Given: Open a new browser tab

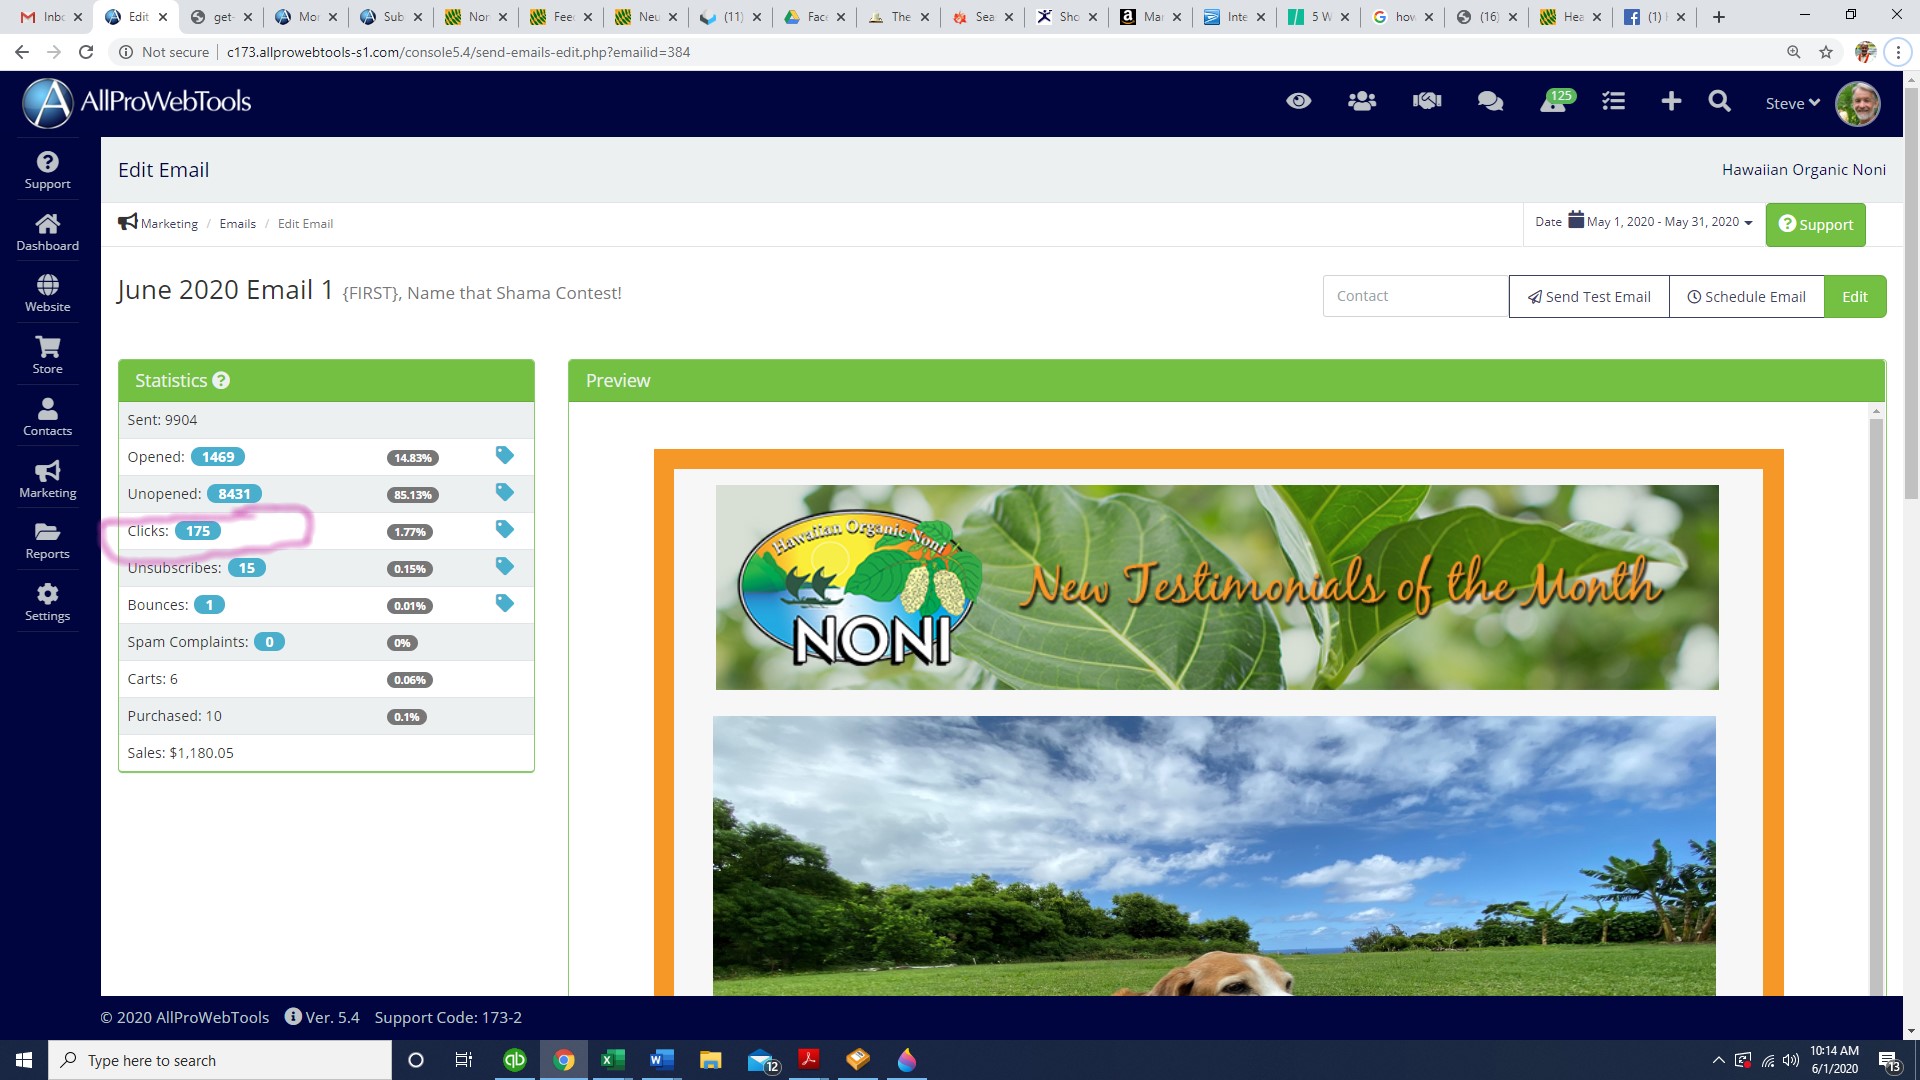Looking at the screenshot, I should [x=1719, y=17].
